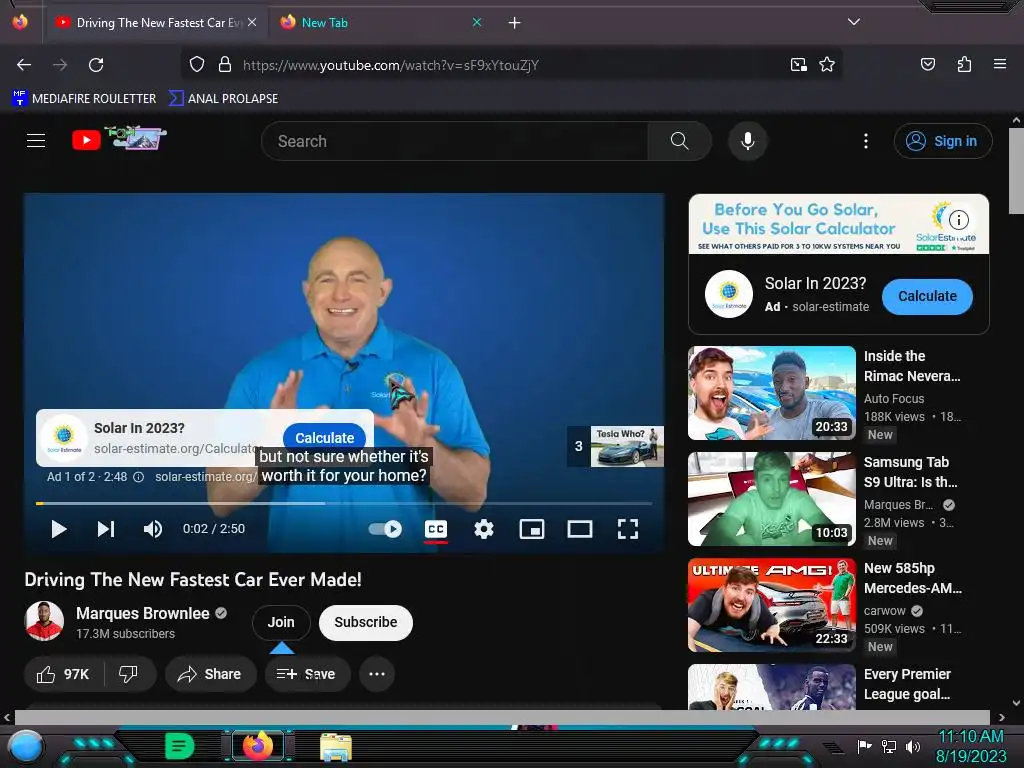
Task: Click the browser URL address field
Action: pos(509,65)
